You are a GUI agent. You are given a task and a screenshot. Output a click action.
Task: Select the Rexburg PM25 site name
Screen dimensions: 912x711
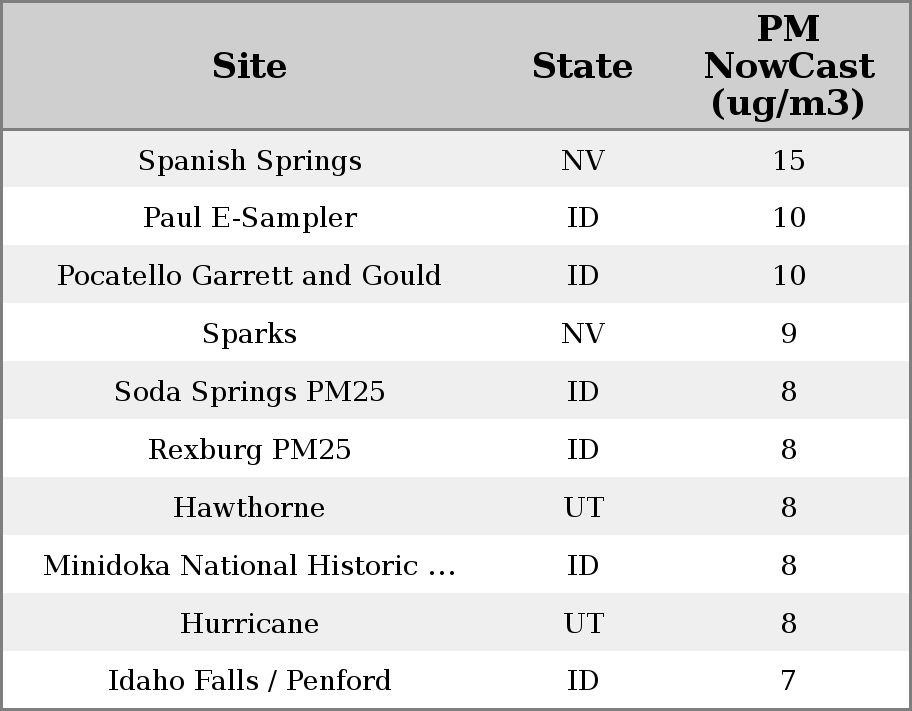click(249, 450)
